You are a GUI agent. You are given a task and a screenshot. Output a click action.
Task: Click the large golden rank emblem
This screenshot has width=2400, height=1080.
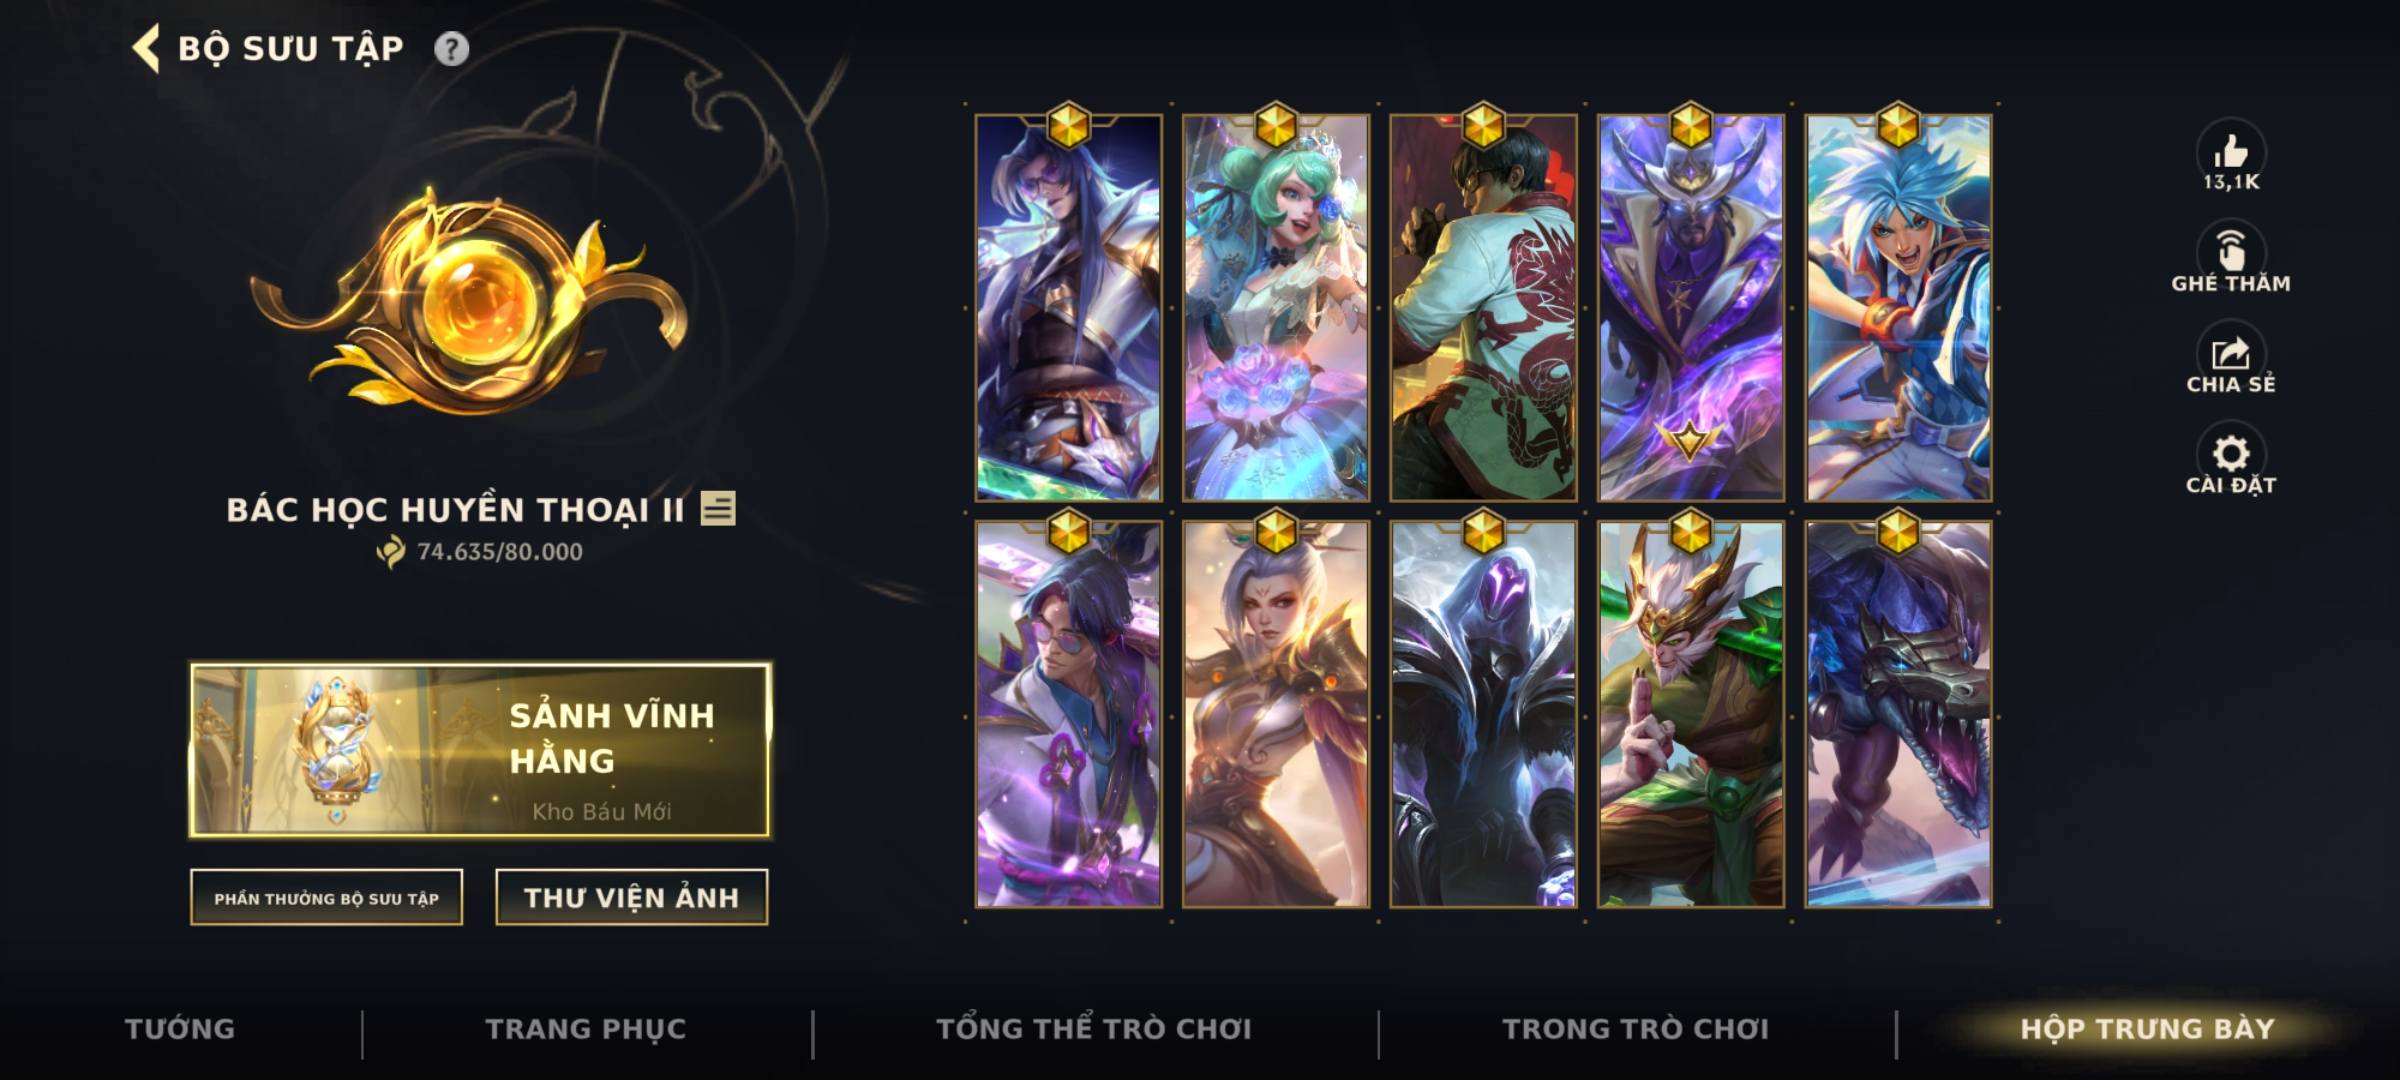[x=468, y=300]
